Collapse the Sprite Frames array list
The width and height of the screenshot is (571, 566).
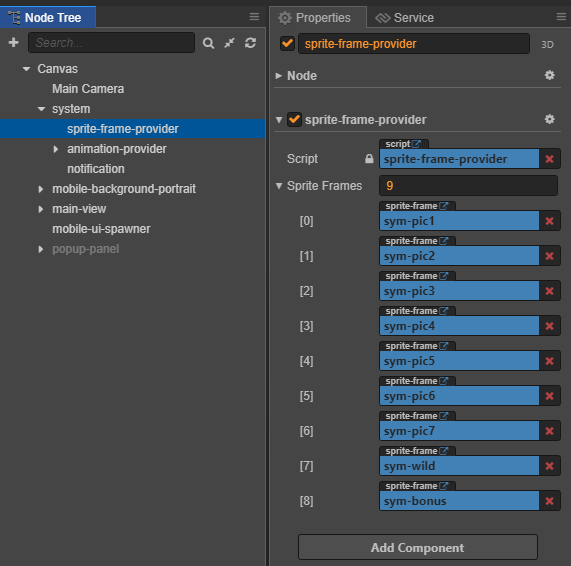point(279,186)
